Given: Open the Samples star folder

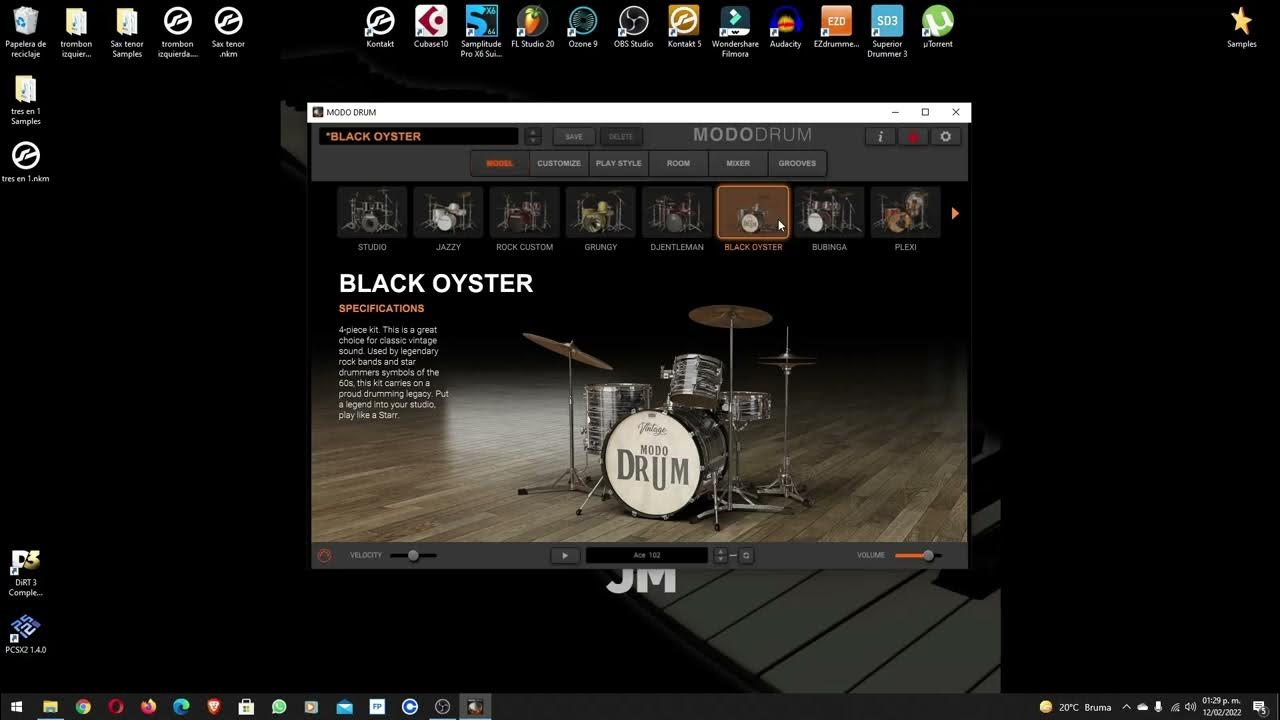Looking at the screenshot, I should (1241, 28).
